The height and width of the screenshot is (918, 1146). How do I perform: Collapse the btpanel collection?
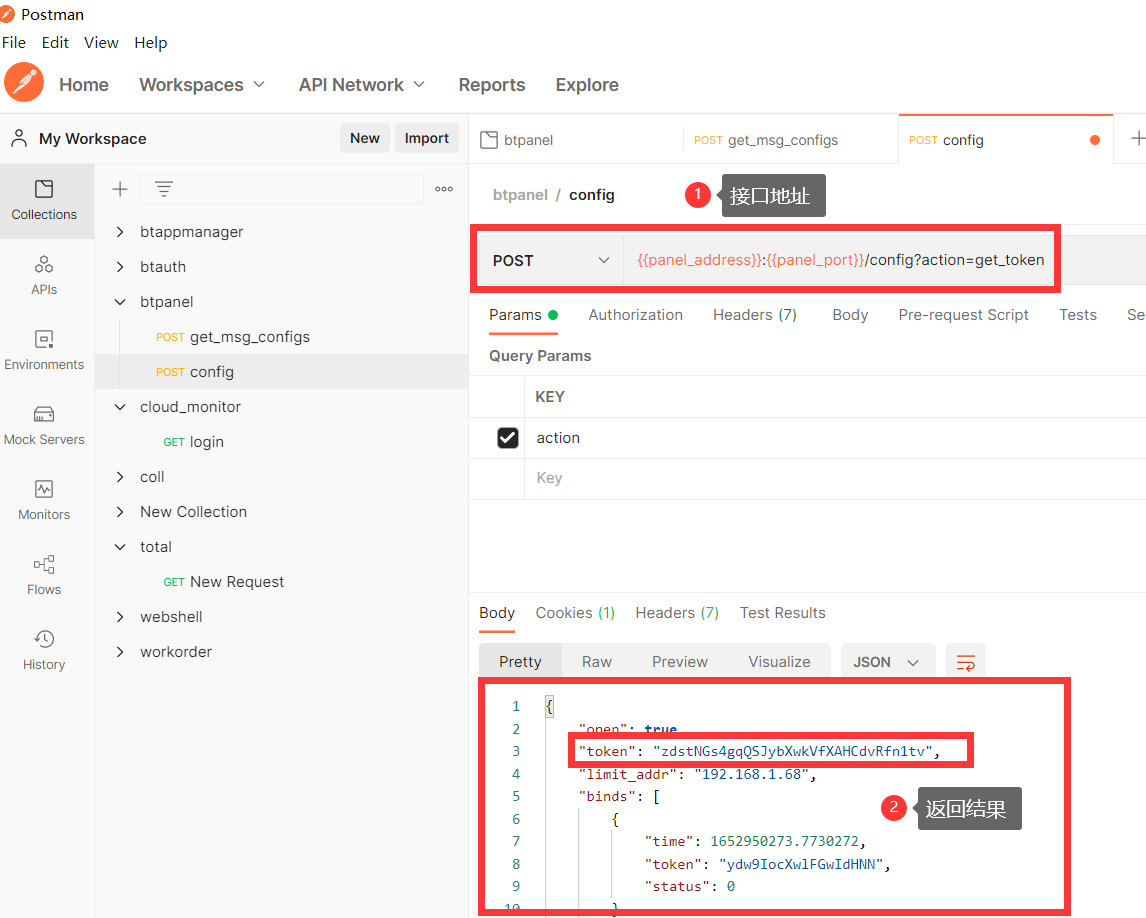(x=120, y=302)
